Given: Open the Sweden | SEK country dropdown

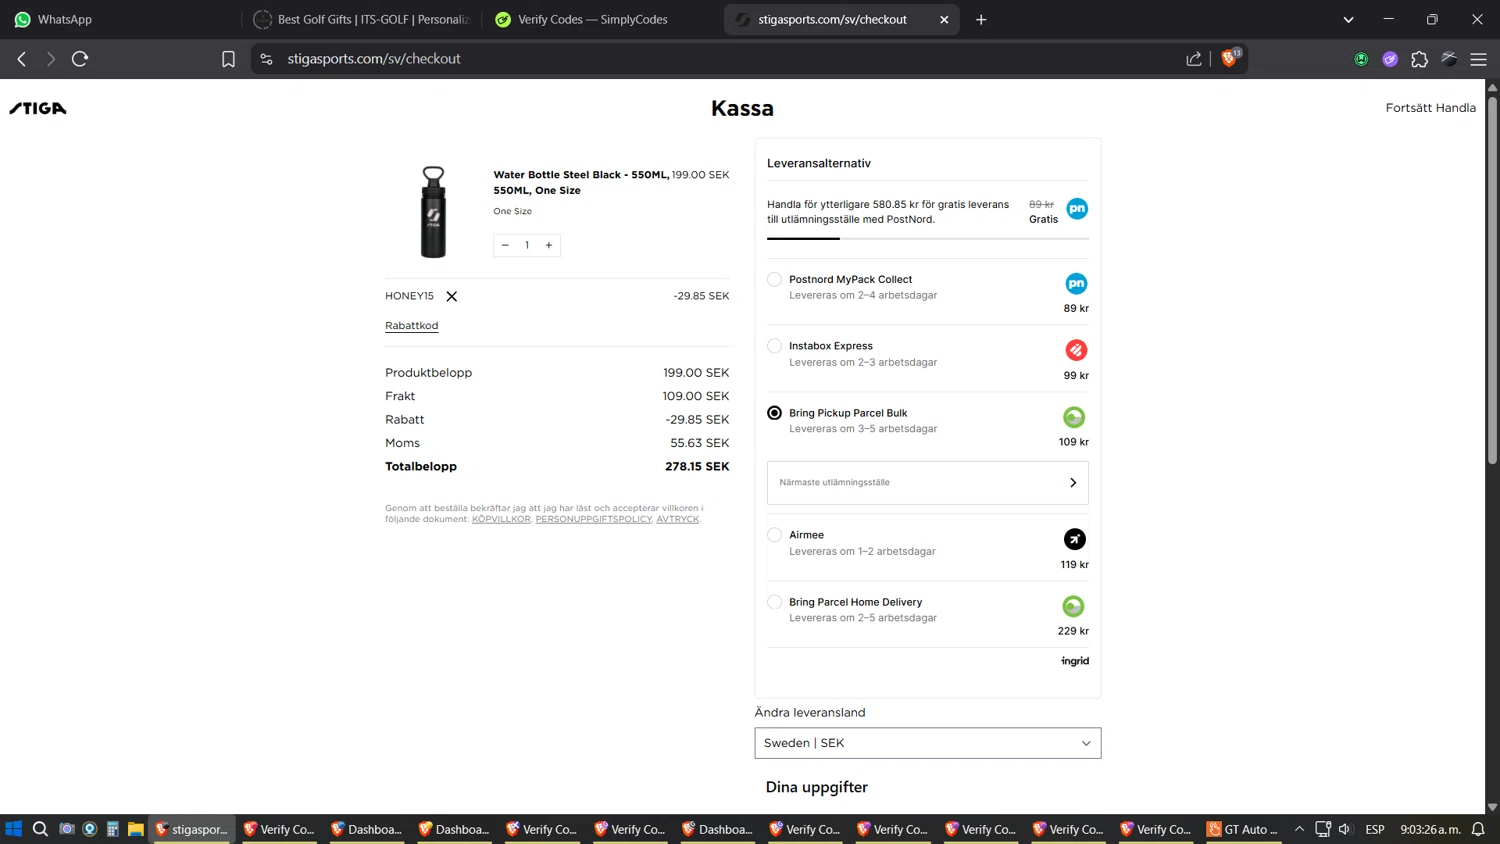Looking at the screenshot, I should [928, 743].
